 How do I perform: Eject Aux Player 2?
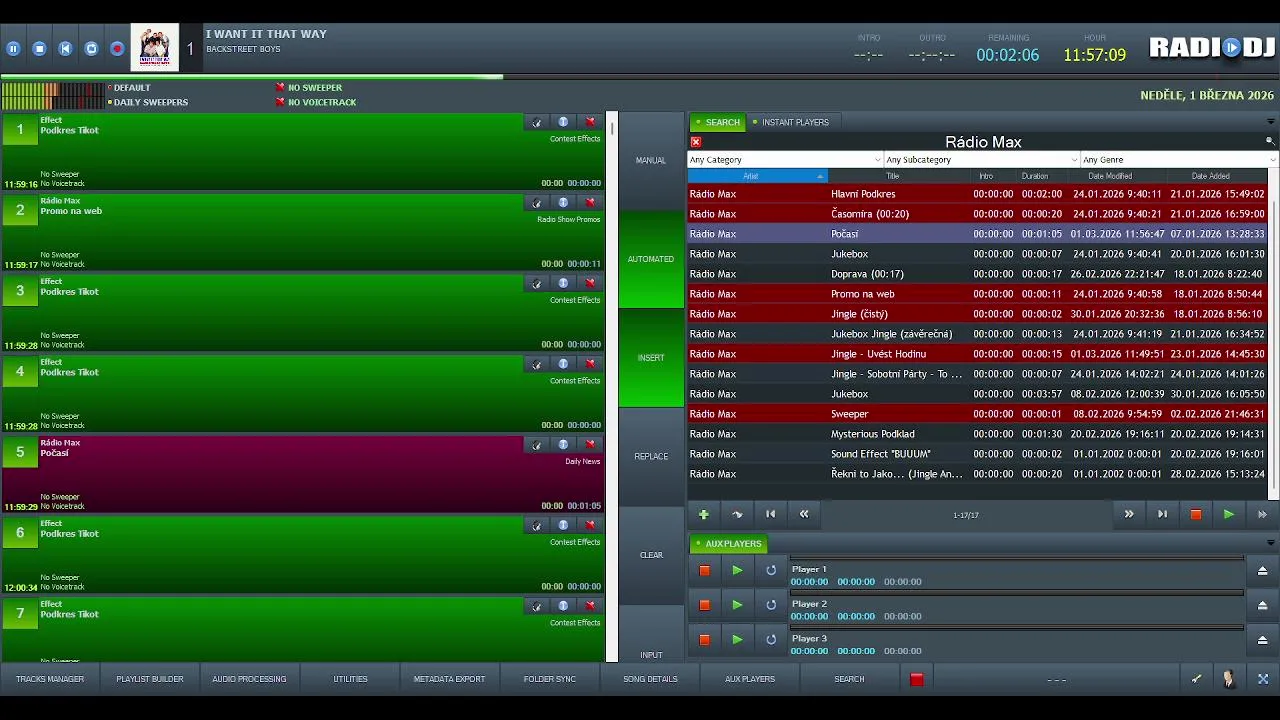click(x=1262, y=605)
